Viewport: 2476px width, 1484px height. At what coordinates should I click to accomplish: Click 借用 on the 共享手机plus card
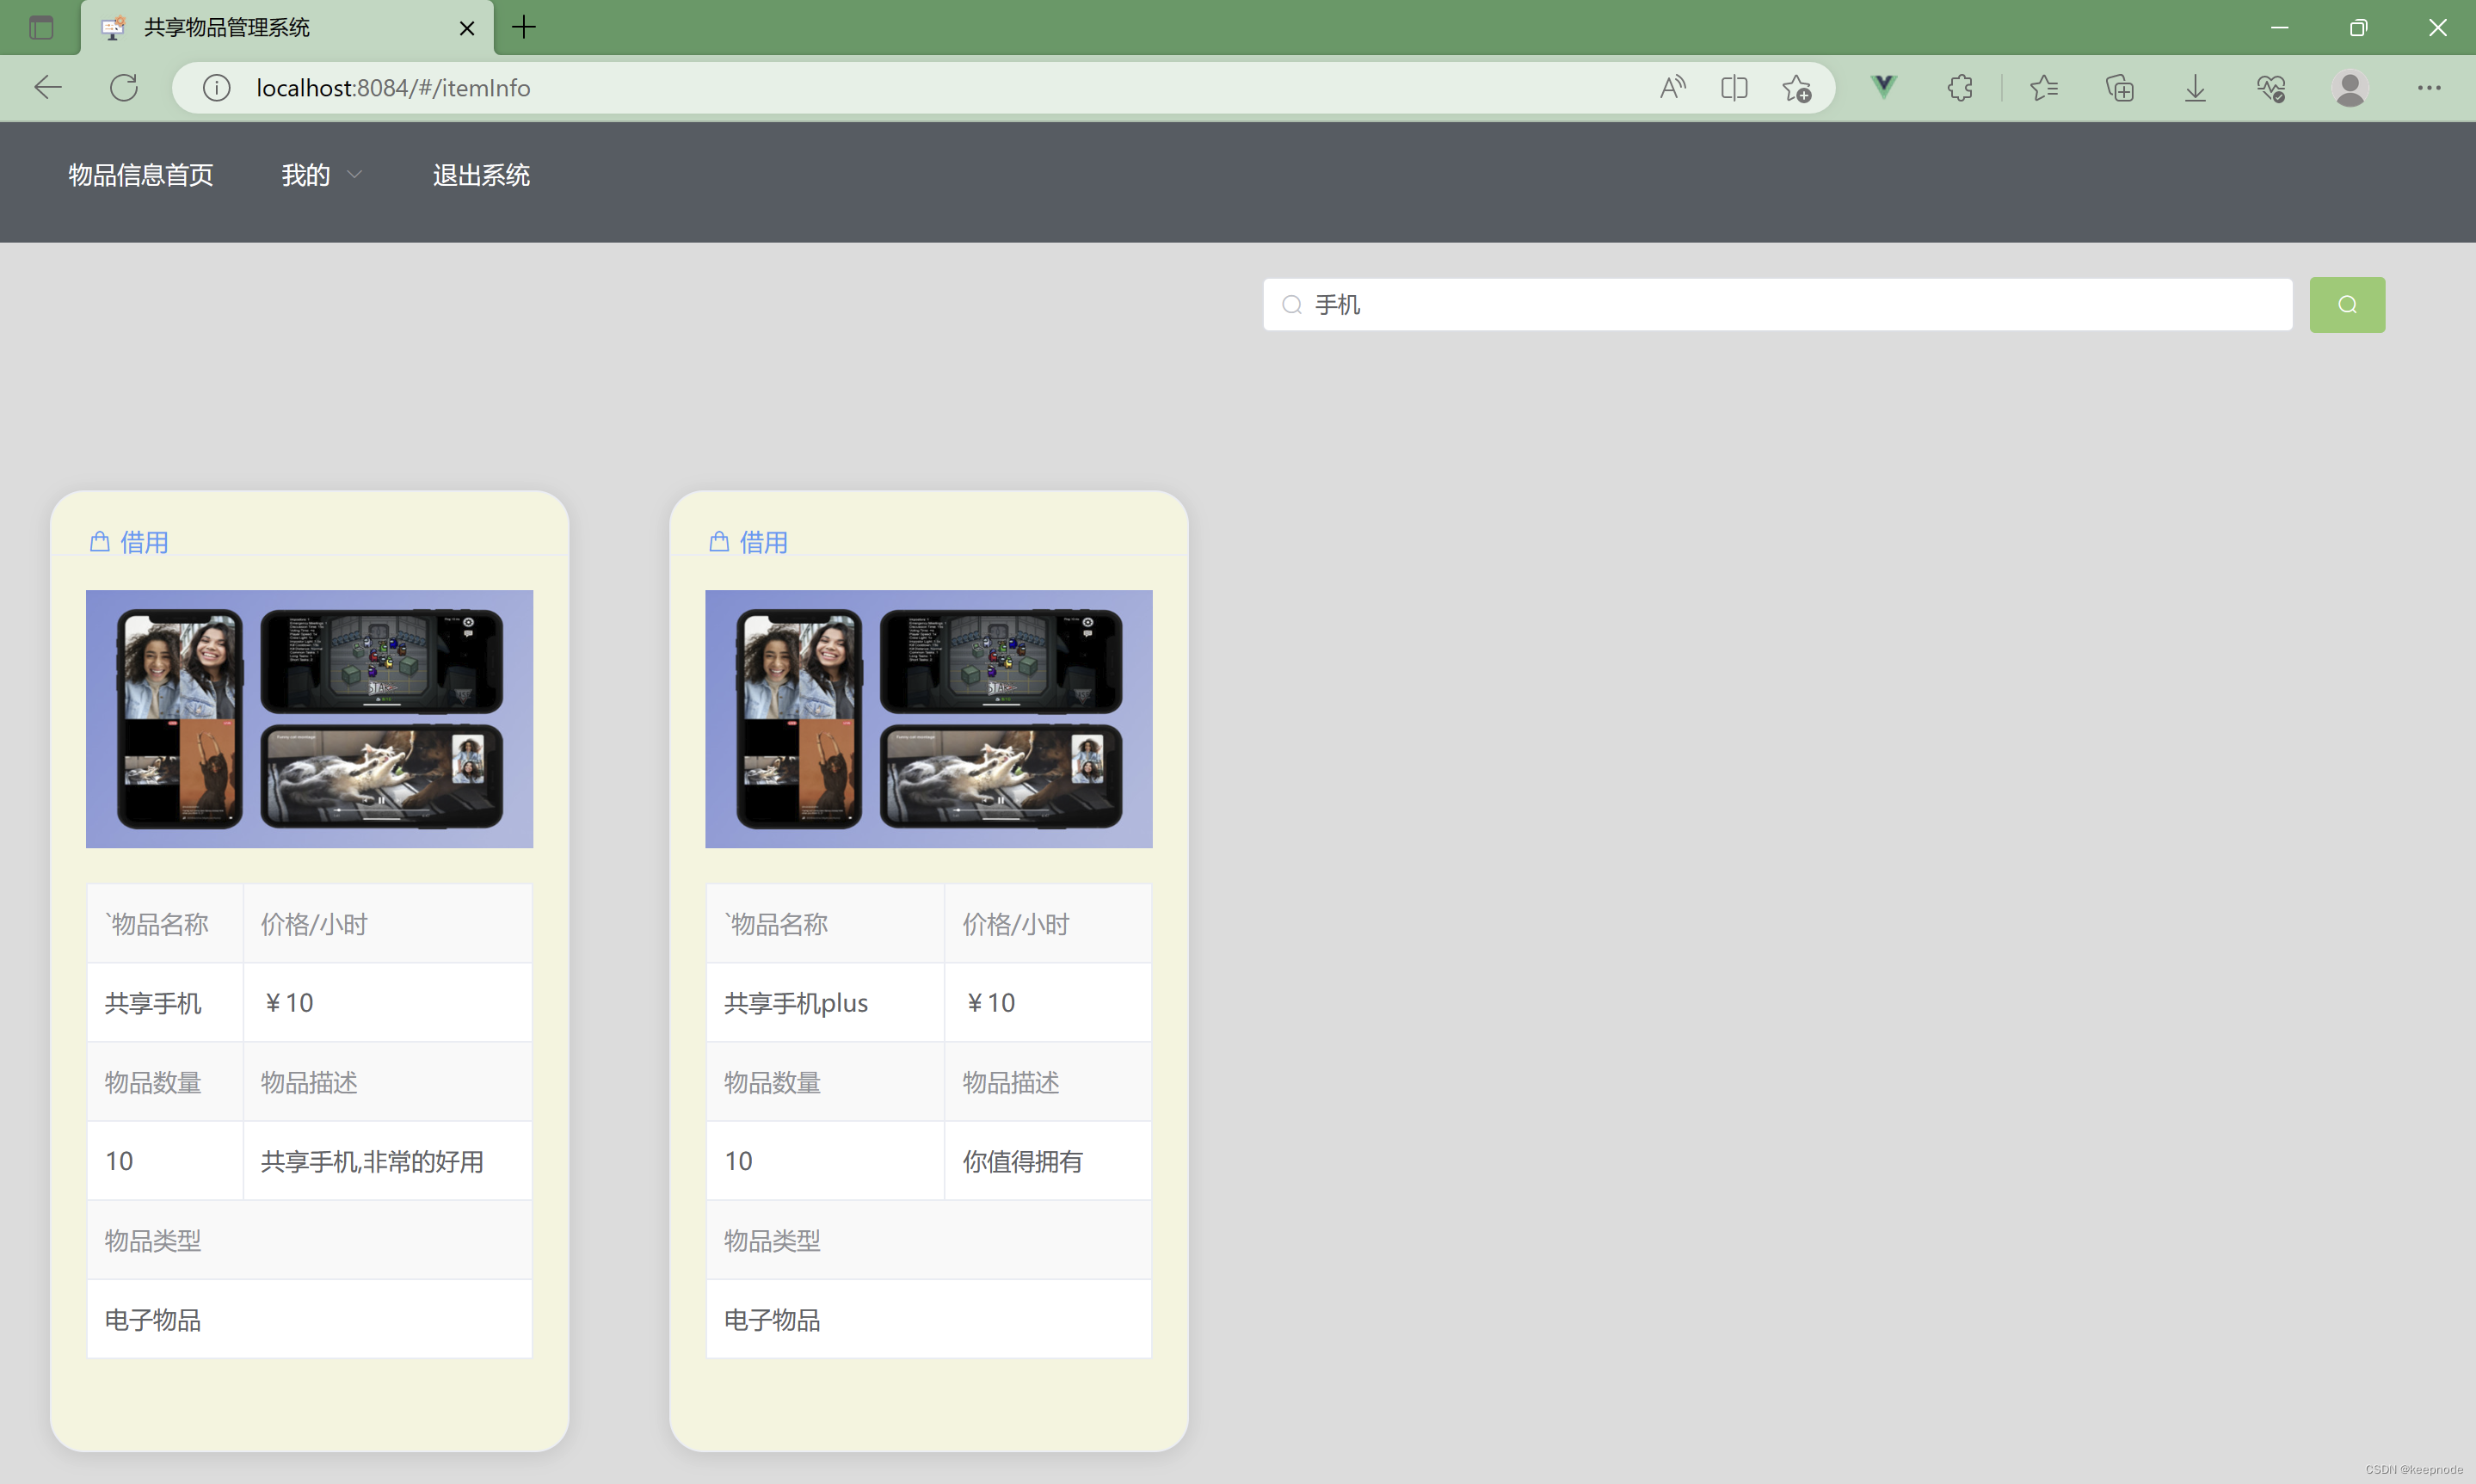click(x=763, y=542)
